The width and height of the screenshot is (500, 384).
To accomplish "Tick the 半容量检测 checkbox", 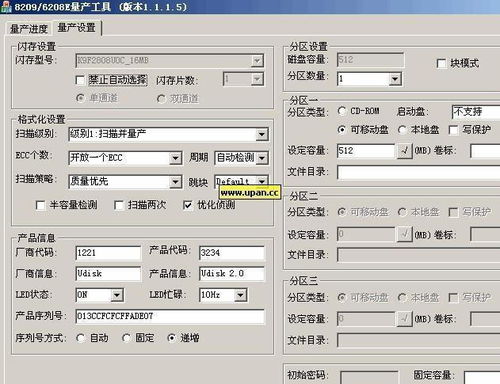I will click(40, 205).
